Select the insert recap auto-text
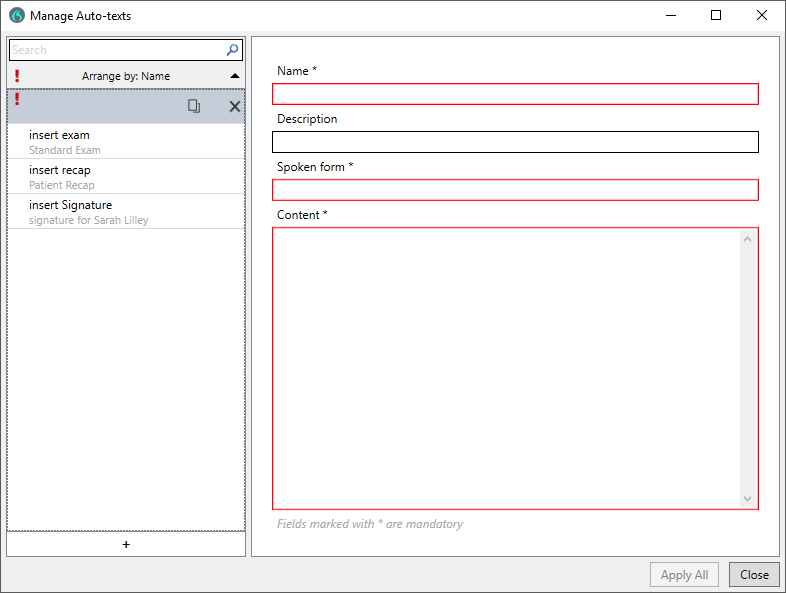Screen dimensions: 786x593 point(126,177)
